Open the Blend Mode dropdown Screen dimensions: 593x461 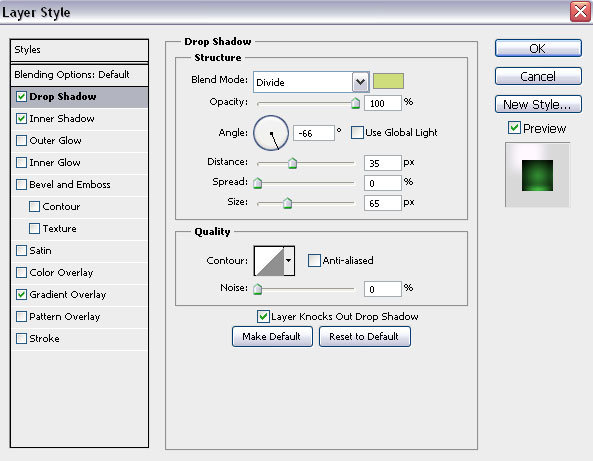click(360, 82)
